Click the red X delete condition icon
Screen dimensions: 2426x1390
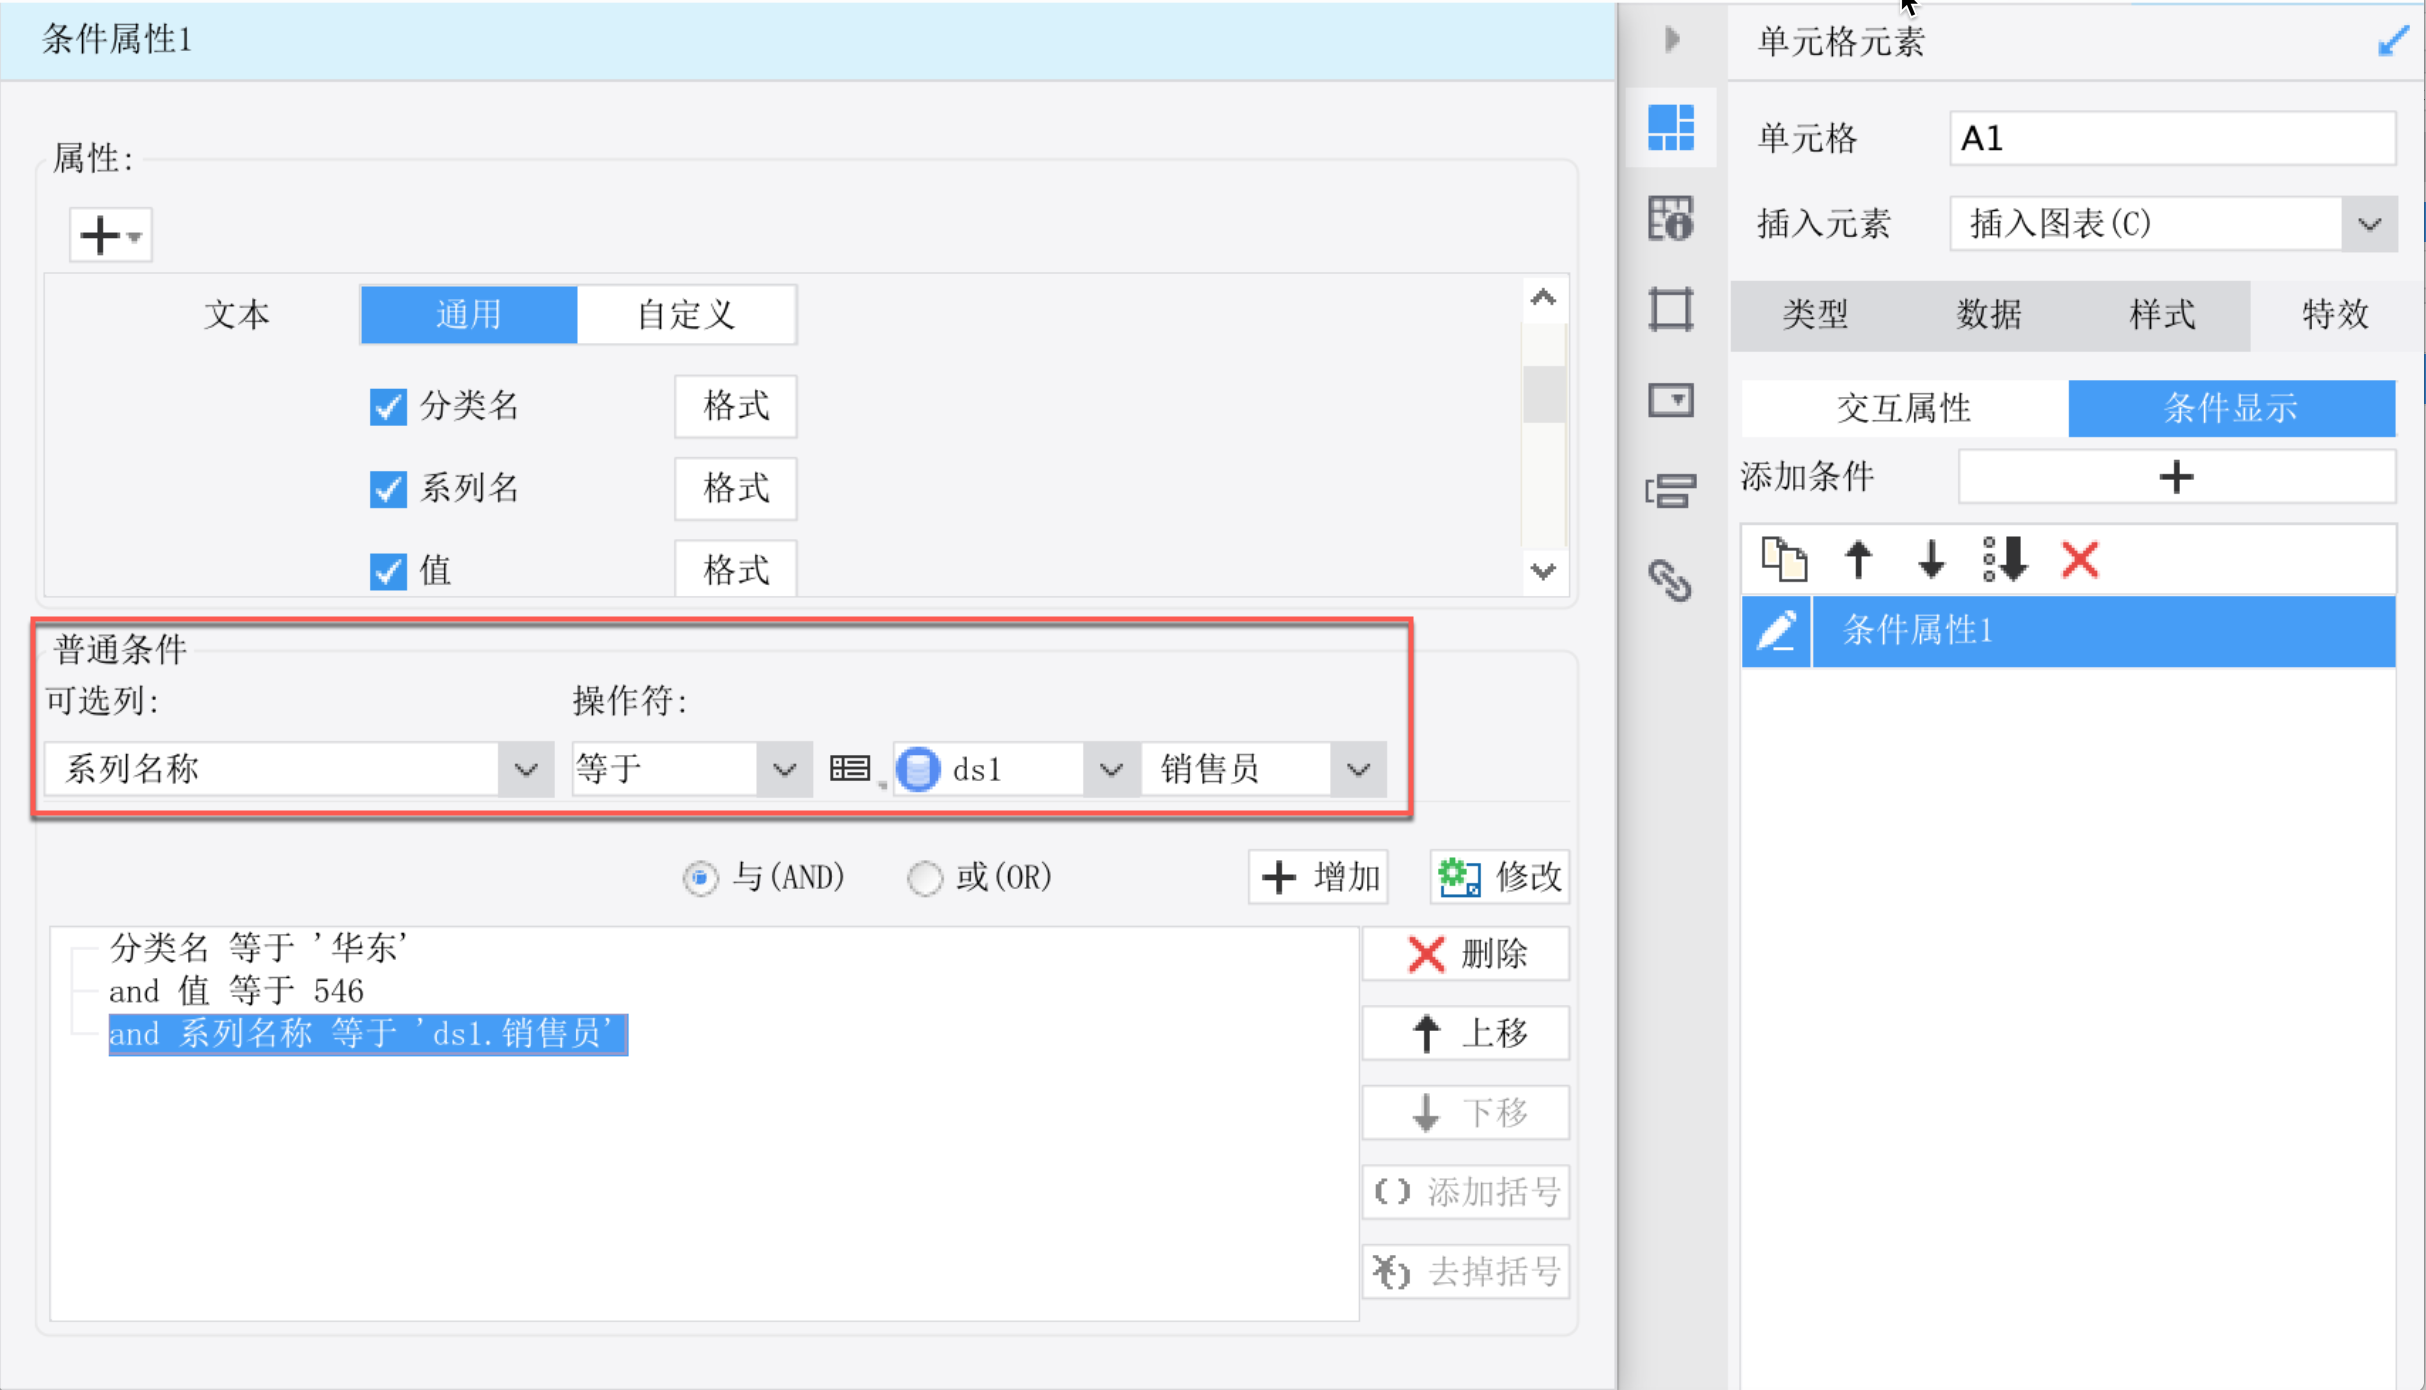pyautogui.click(x=2080, y=559)
